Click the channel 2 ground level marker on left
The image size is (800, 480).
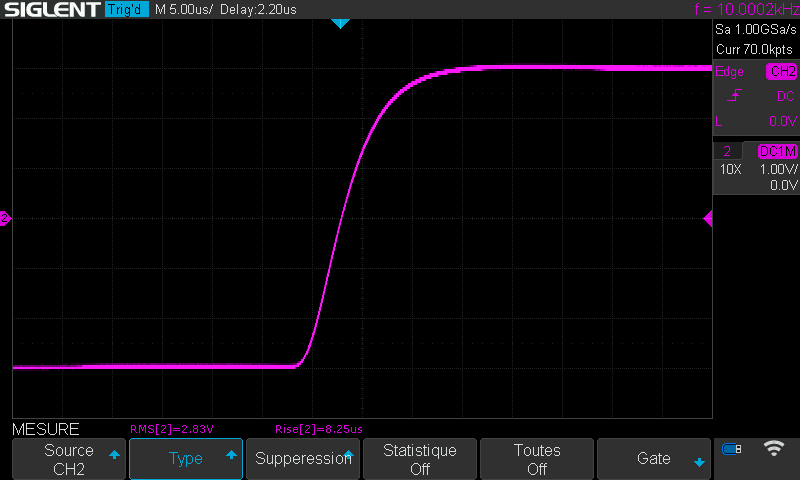pyautogui.click(x=5, y=218)
